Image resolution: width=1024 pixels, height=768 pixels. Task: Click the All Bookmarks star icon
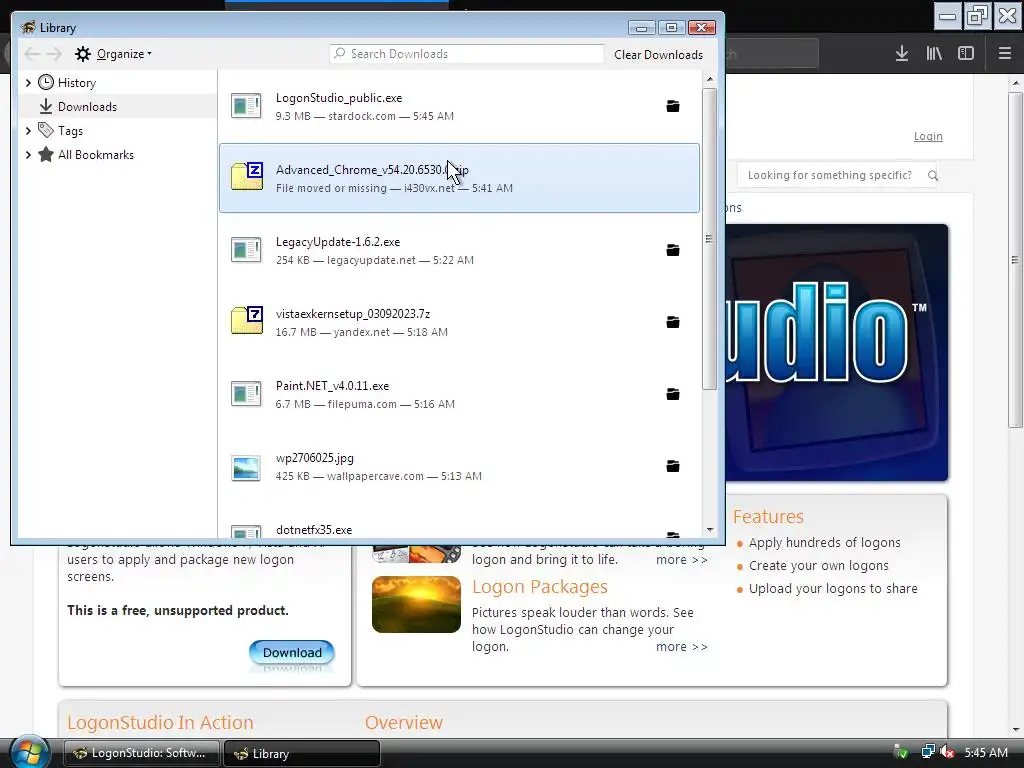(46, 155)
